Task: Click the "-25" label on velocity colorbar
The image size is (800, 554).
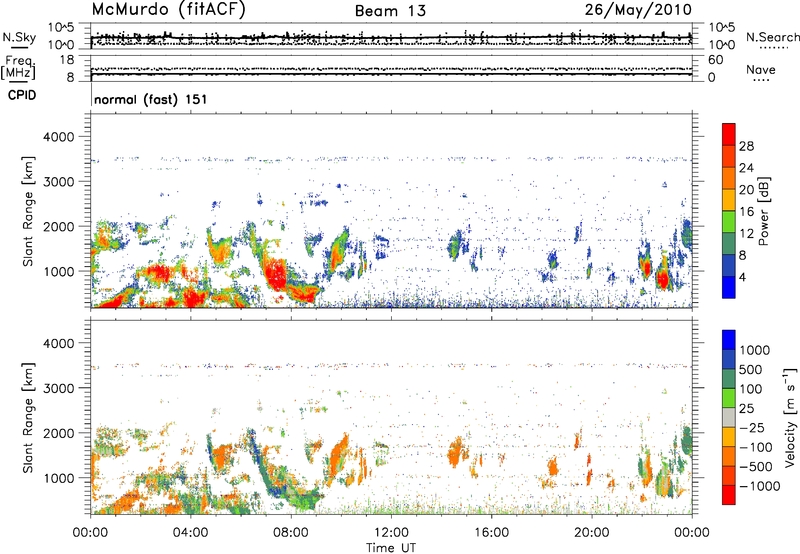Action: click(x=750, y=428)
